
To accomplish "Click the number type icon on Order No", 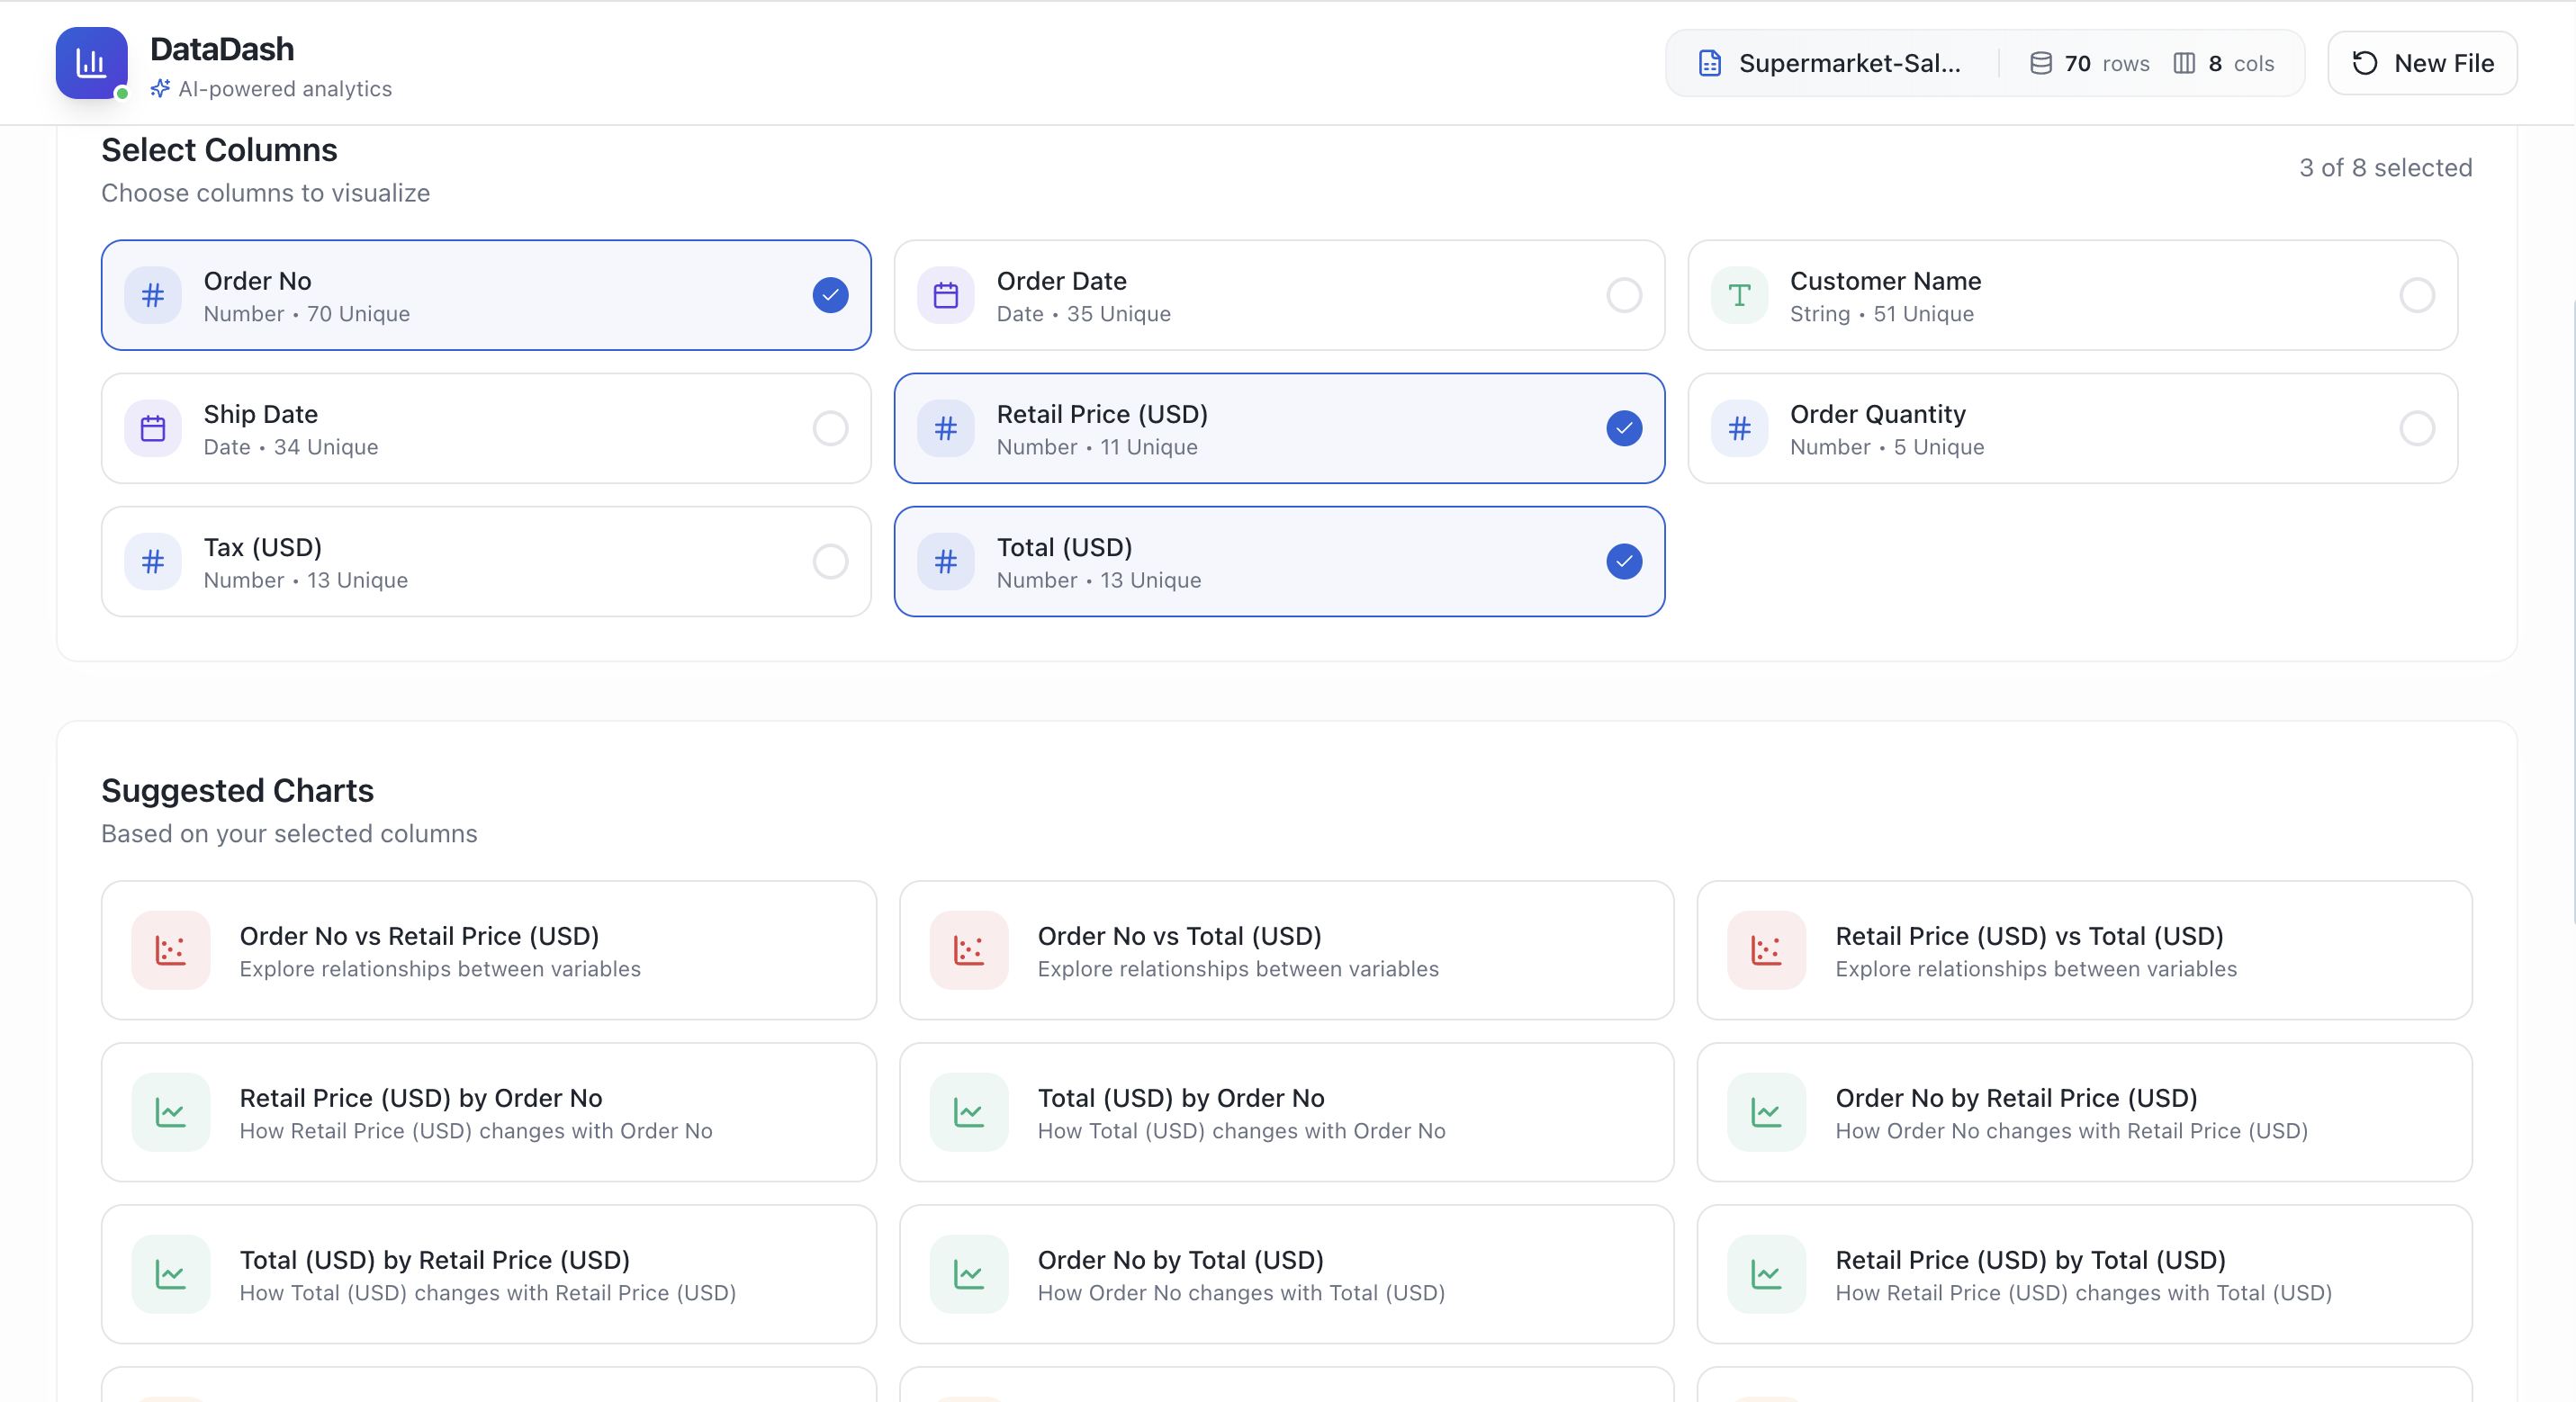I will pyautogui.click(x=152, y=295).
